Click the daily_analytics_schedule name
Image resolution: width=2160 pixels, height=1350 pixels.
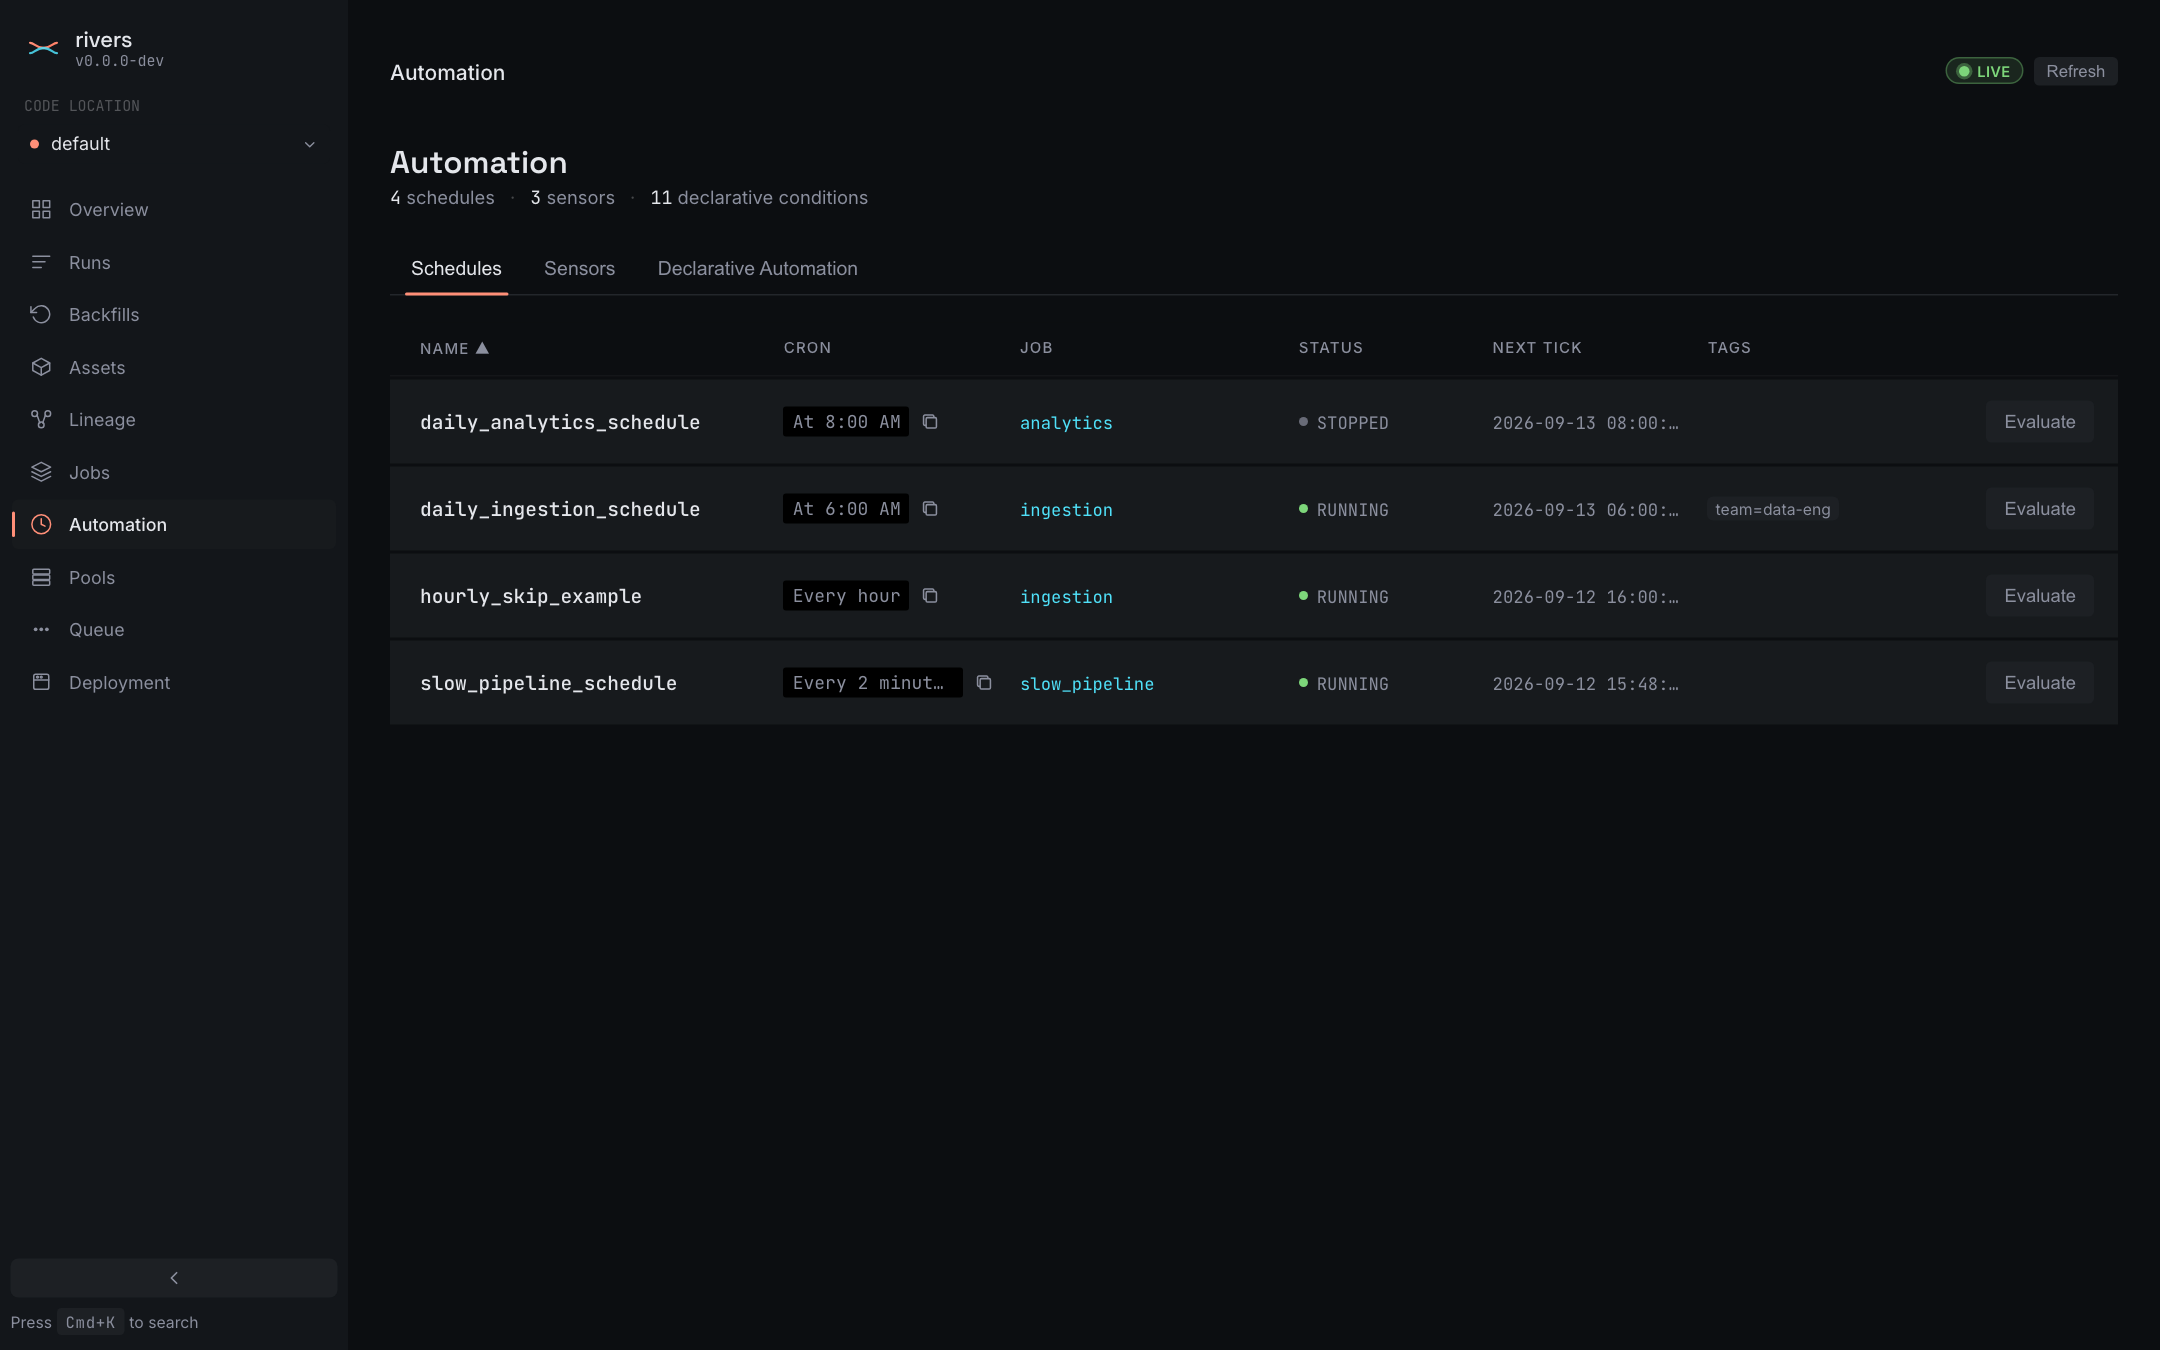click(560, 422)
